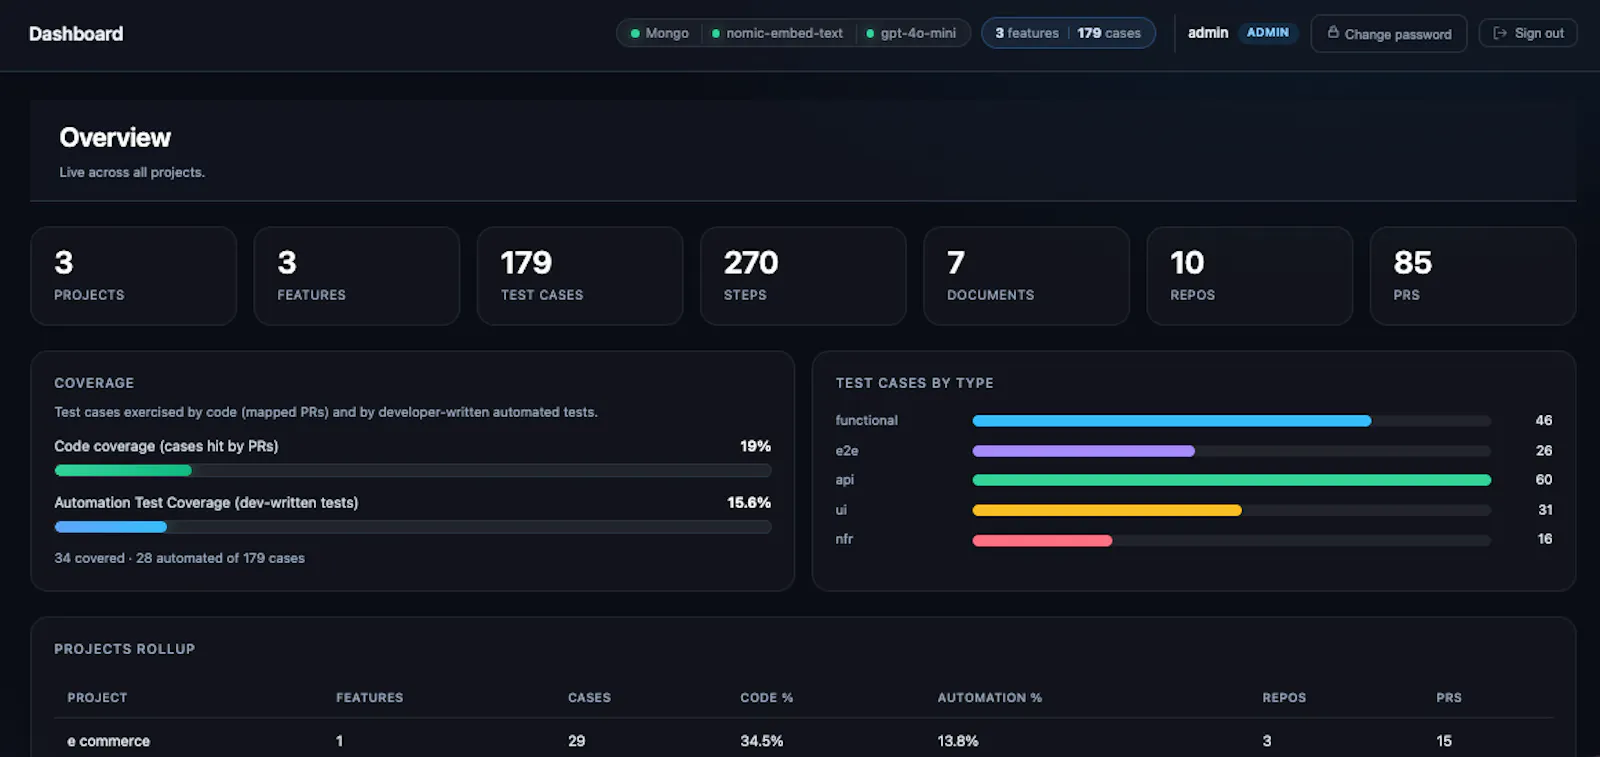The width and height of the screenshot is (1600, 757).
Task: Click the api label
Action: (845, 480)
